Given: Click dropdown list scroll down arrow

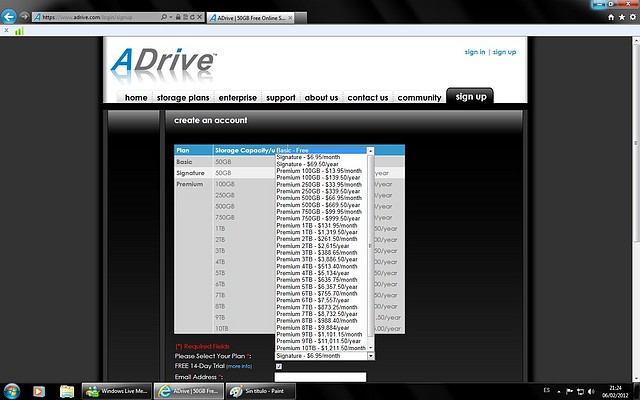Looking at the screenshot, I should [x=371, y=347].
